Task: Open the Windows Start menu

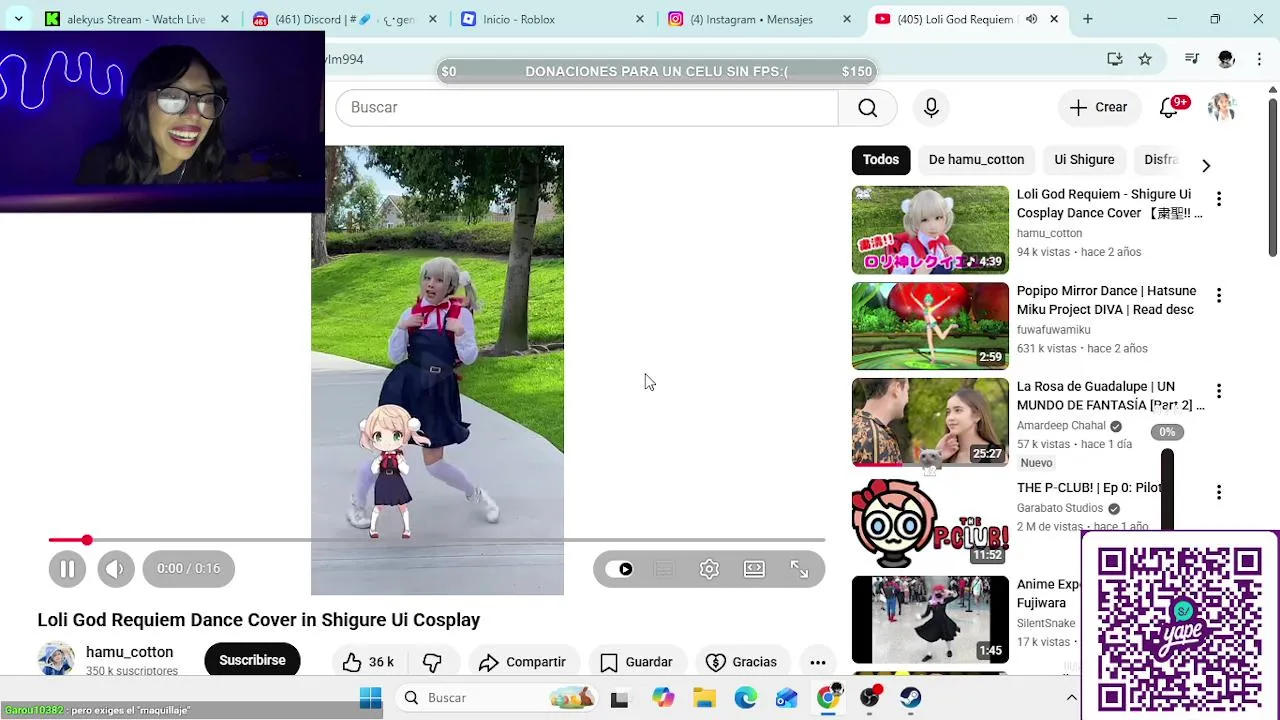Action: coord(370,698)
